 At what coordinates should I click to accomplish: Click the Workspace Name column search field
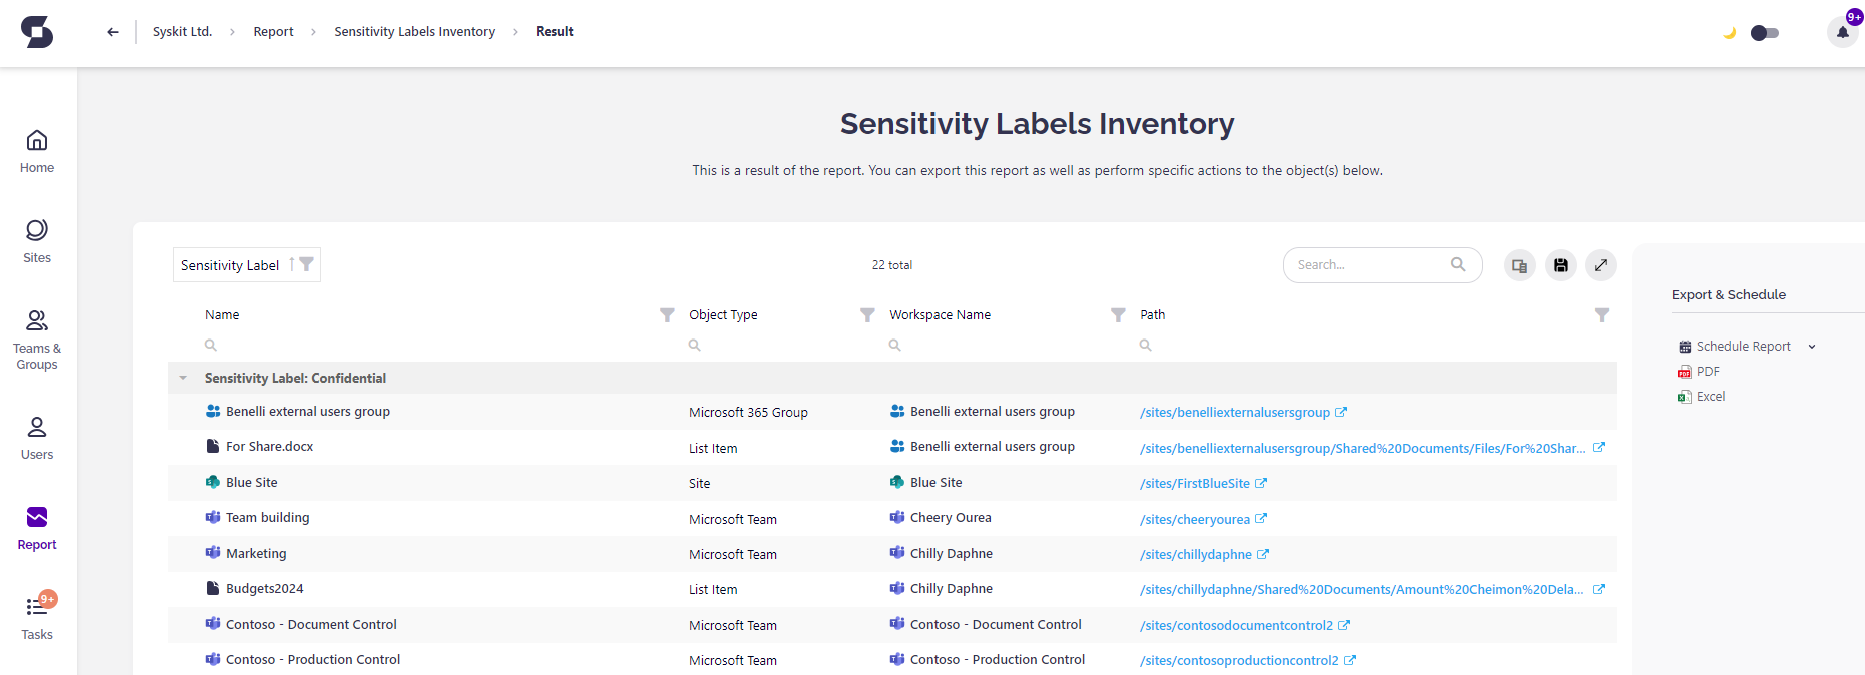pos(1006,345)
